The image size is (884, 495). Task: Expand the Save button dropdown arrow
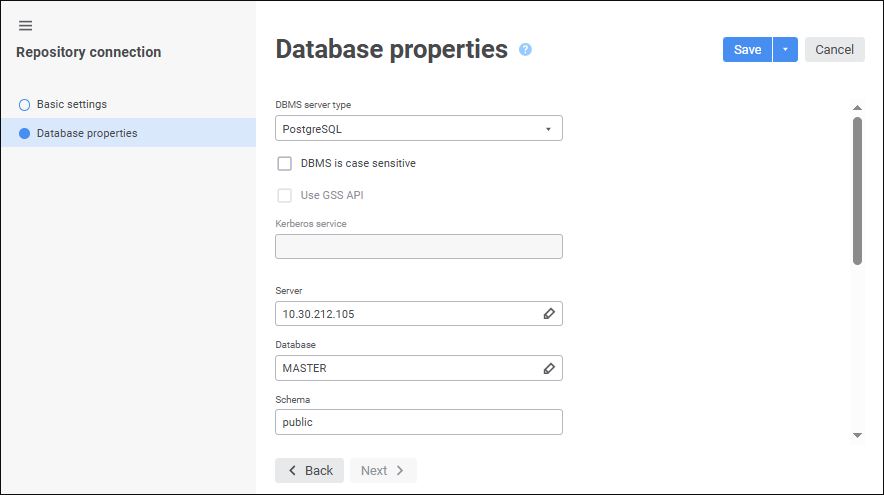coord(785,50)
